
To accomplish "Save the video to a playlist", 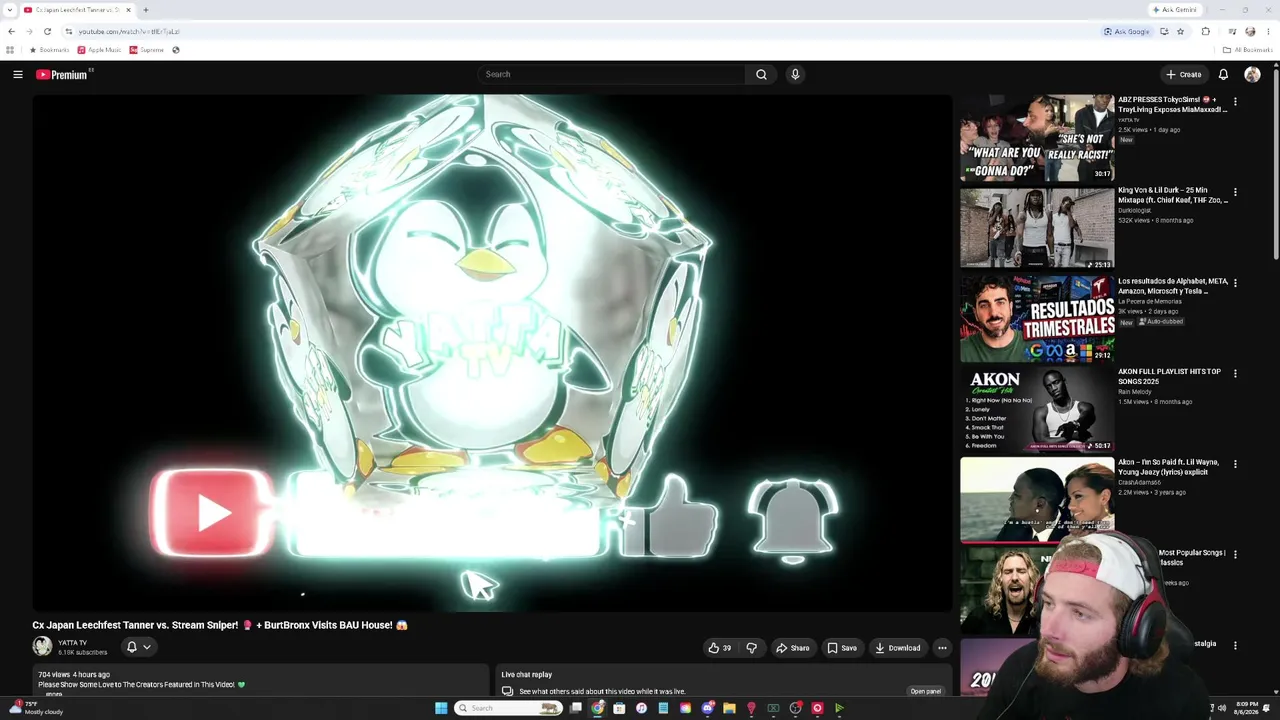I will tap(842, 648).
